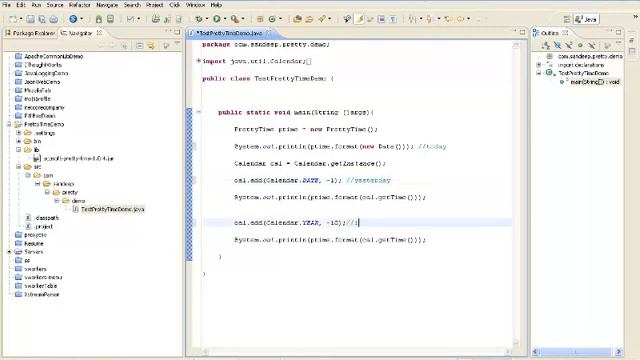Expand the bin folder node

18,141
